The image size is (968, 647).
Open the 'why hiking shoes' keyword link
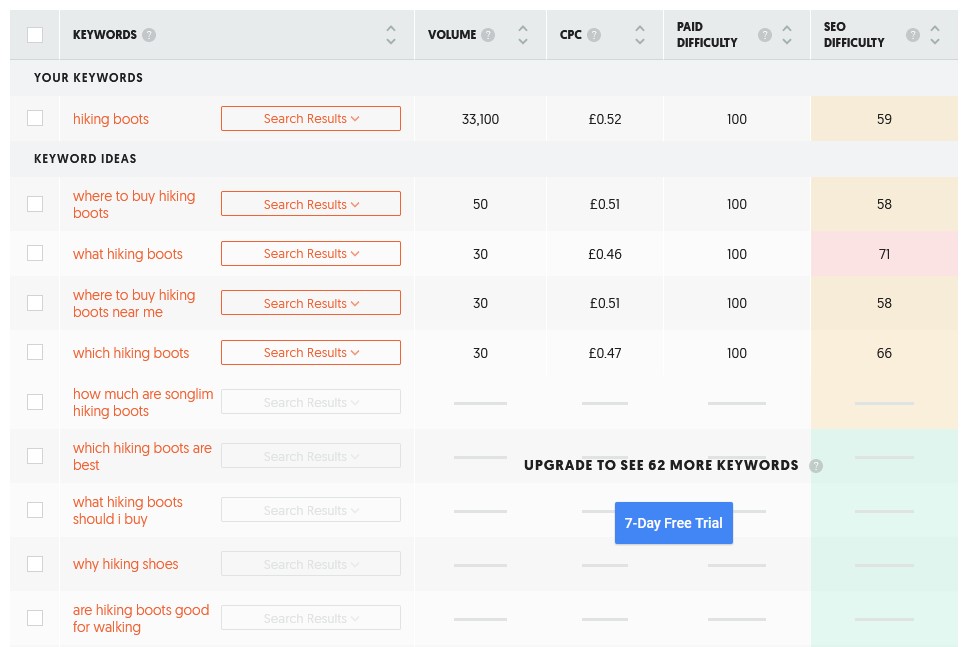point(125,564)
